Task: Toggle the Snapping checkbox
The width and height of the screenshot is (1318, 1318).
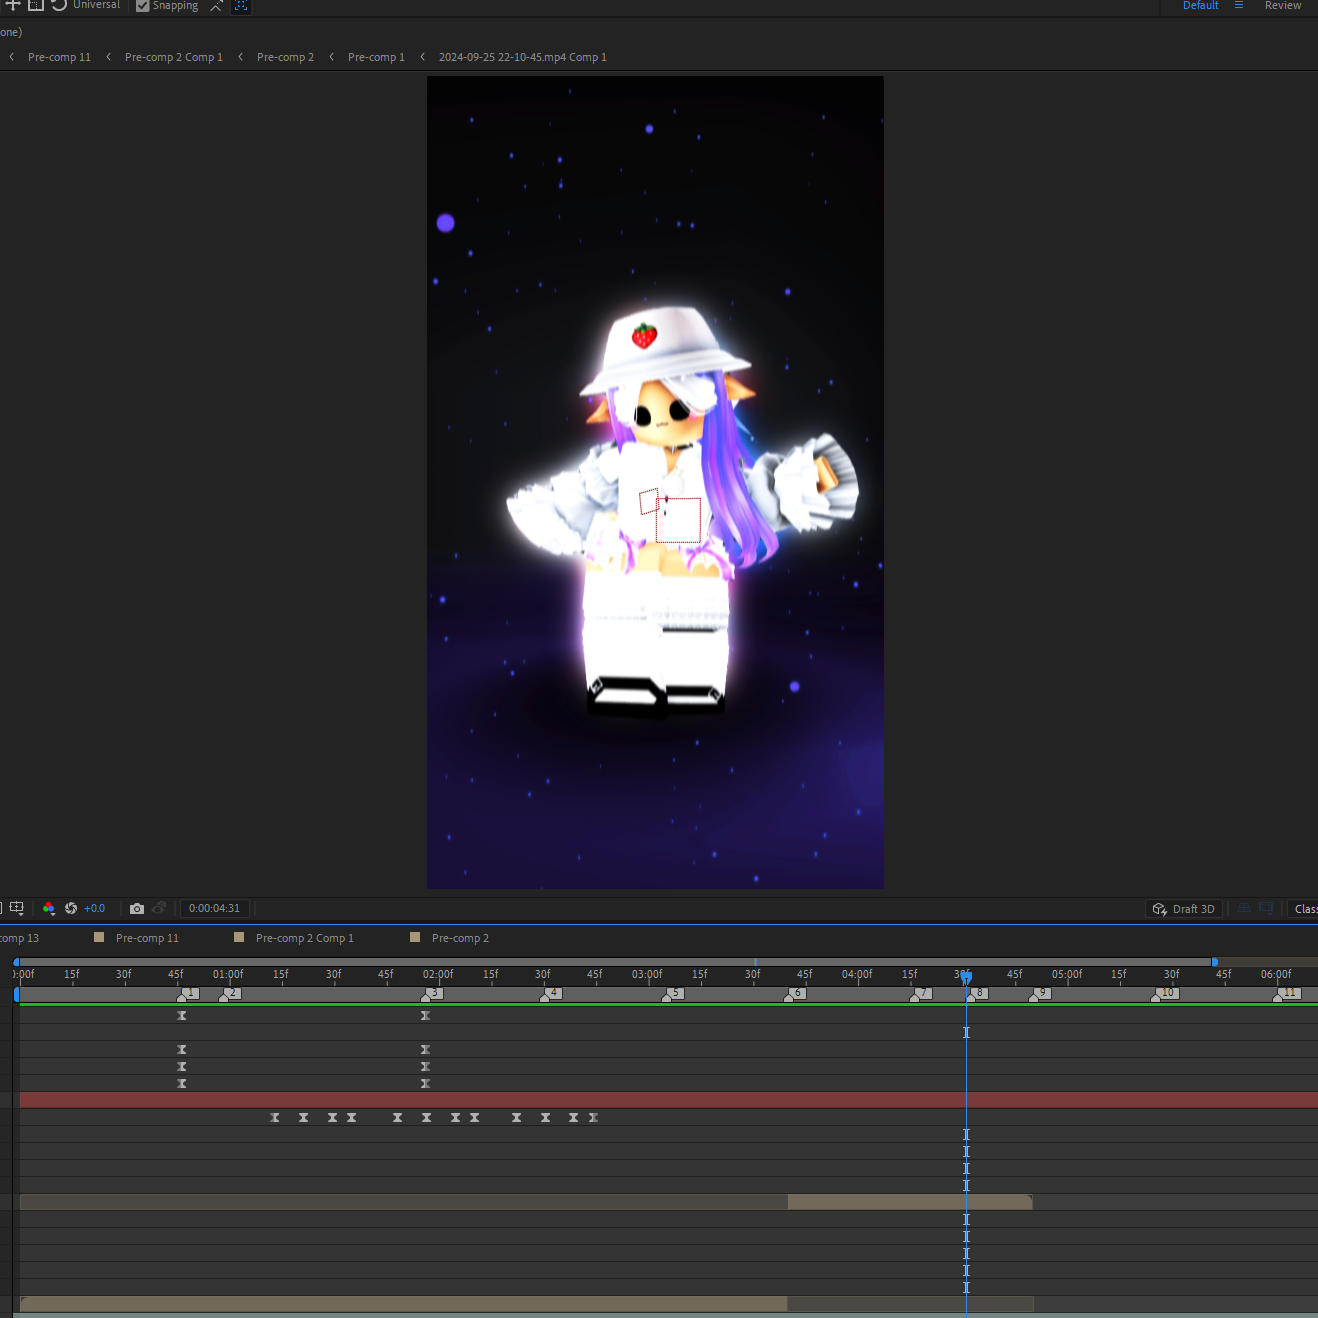Action: tap(143, 6)
